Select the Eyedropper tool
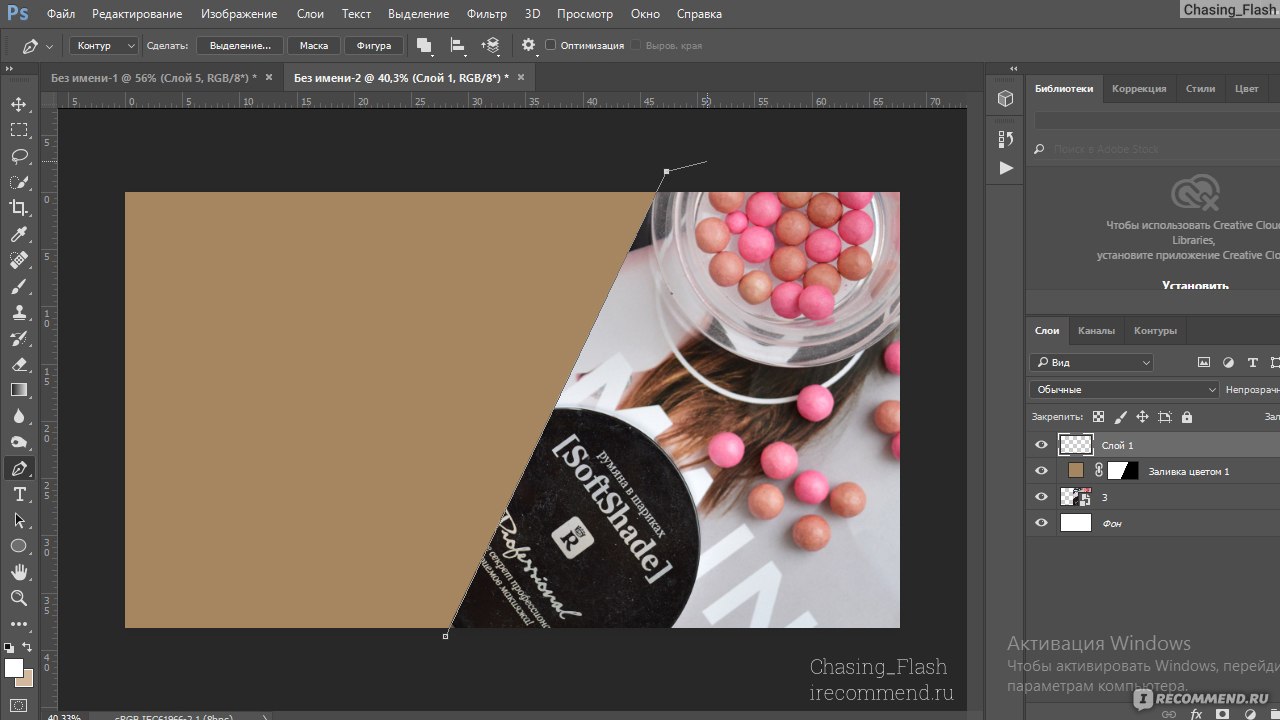Image resolution: width=1280 pixels, height=720 pixels. (18, 234)
